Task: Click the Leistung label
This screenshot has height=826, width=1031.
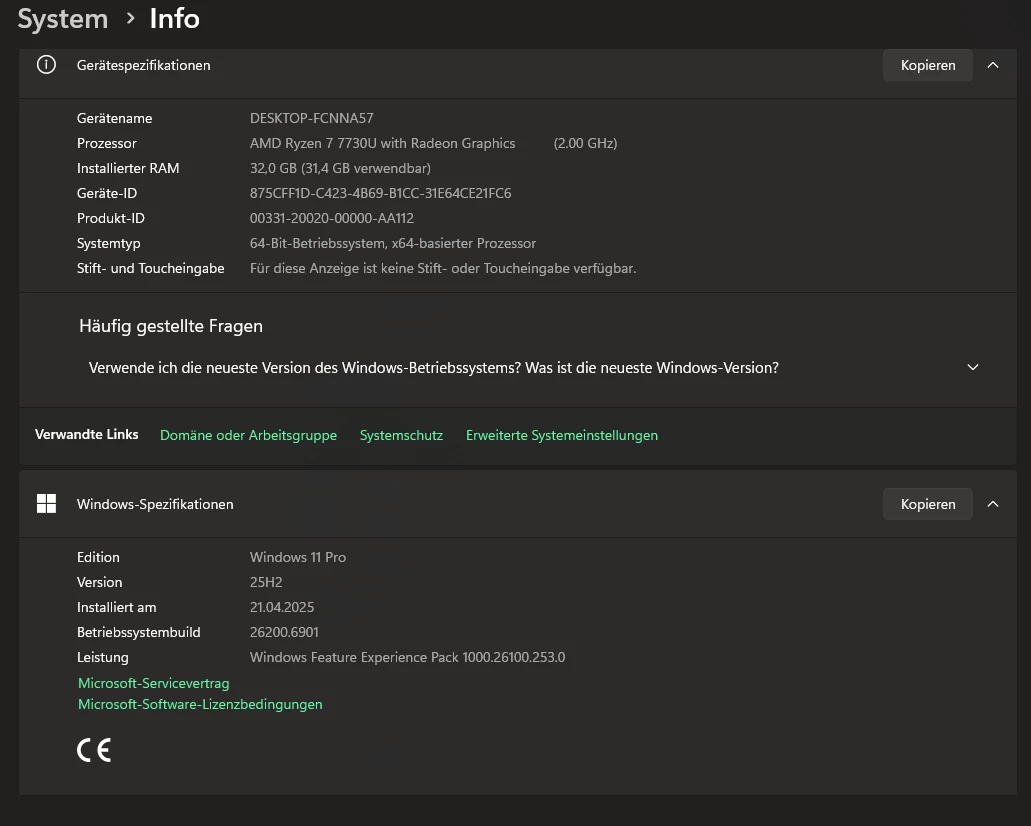Action: click(x=103, y=657)
